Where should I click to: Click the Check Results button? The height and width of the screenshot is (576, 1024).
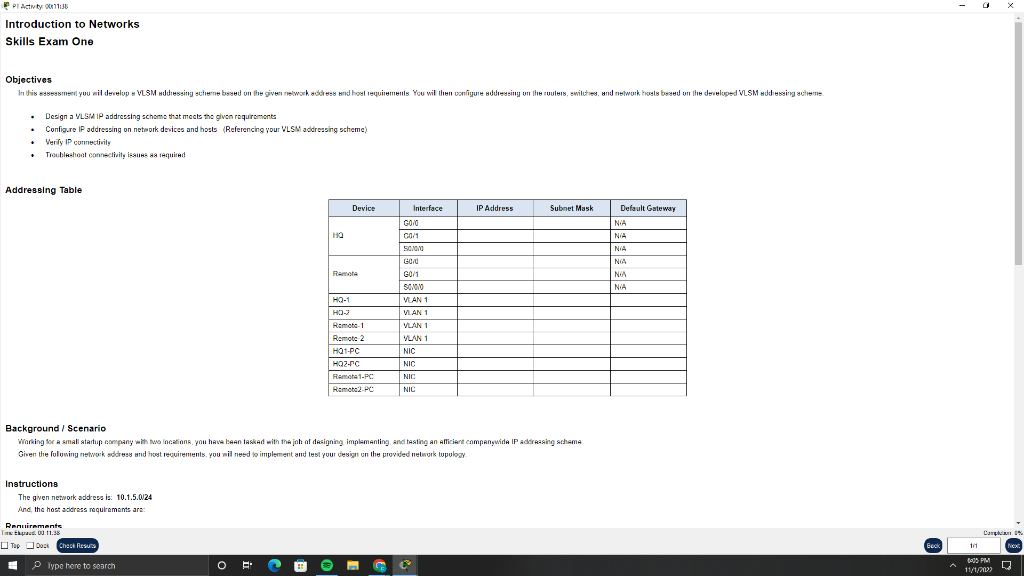coord(77,546)
